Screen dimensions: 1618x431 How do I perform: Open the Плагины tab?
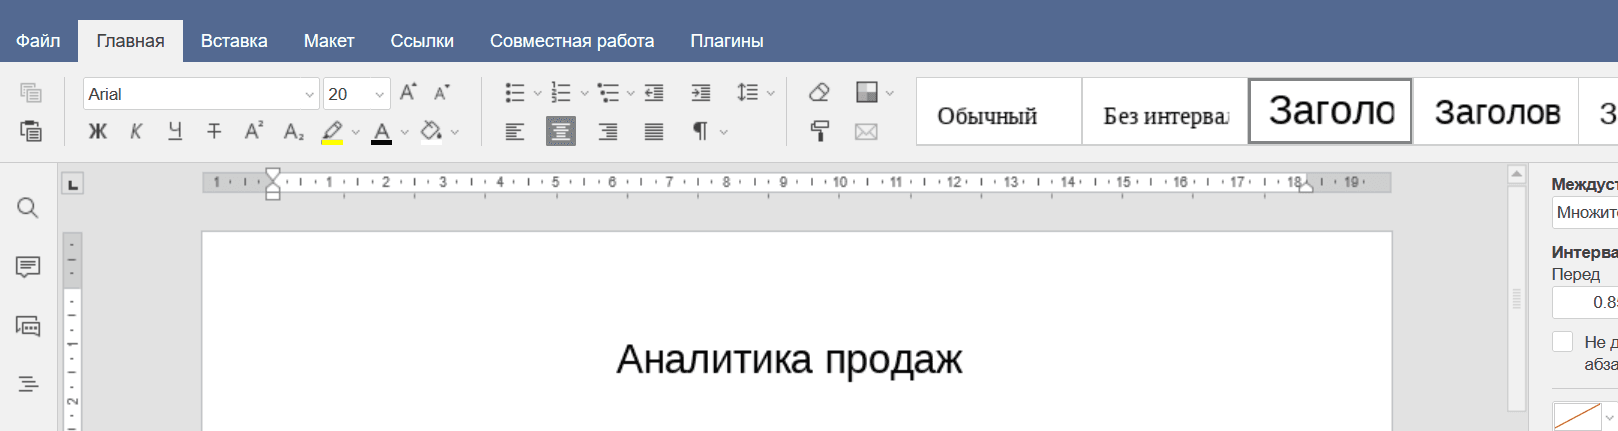click(x=727, y=41)
